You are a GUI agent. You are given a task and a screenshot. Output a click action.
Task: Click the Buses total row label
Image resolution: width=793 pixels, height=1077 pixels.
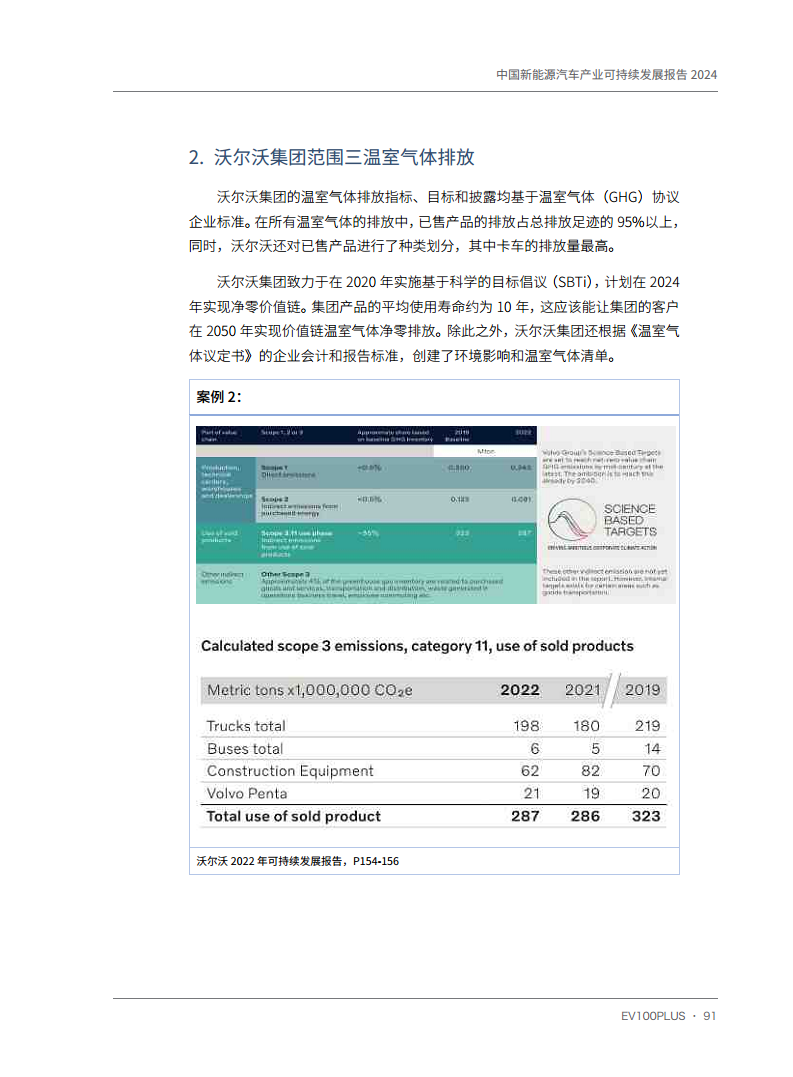(245, 749)
